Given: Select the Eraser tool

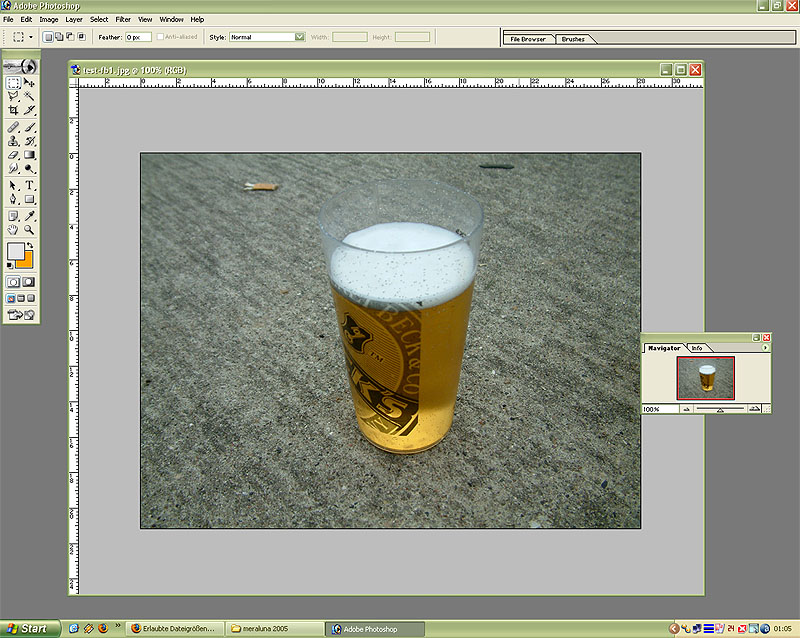Looking at the screenshot, I should (13, 155).
